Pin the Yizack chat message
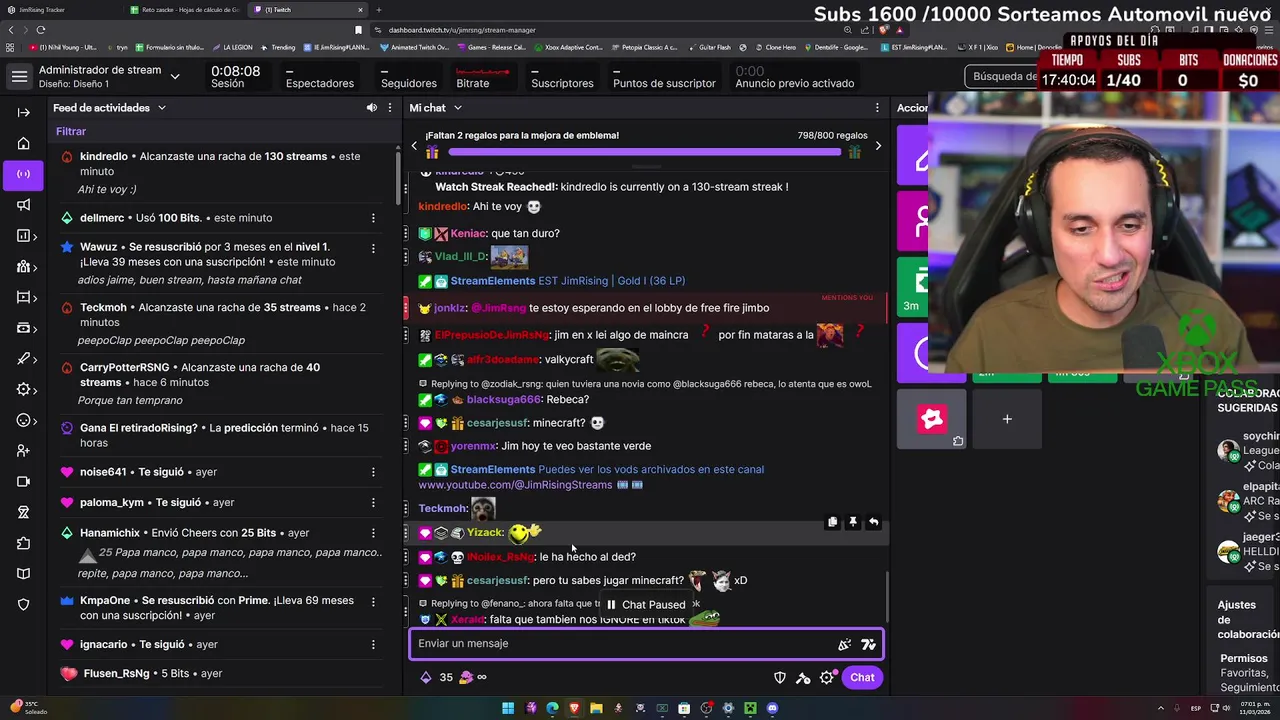 coord(853,522)
